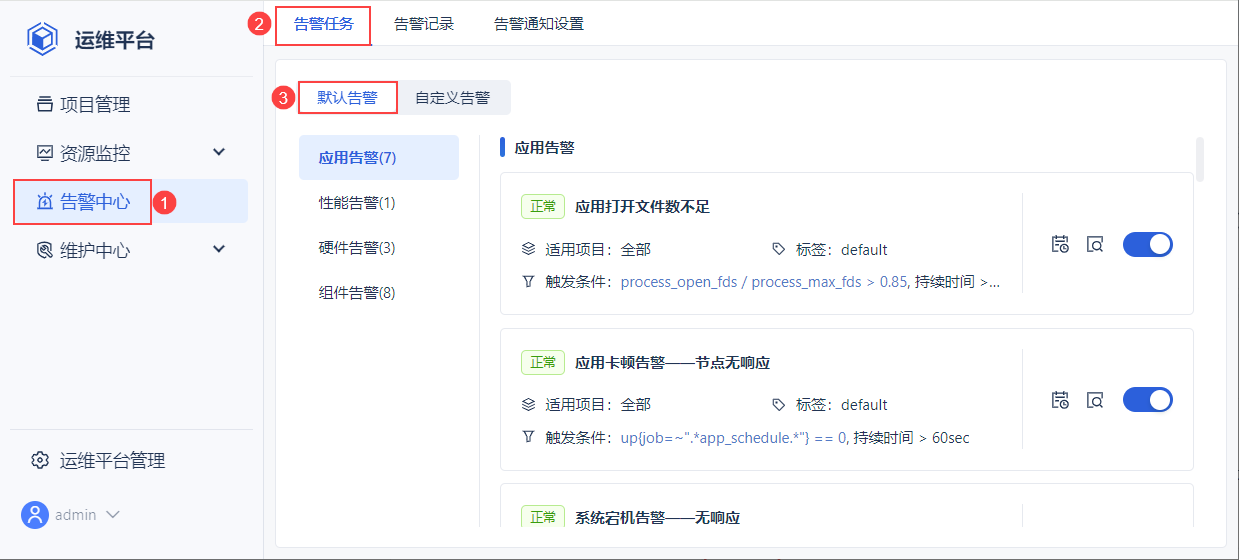Click the alert list vertical scrollbar

1200,160
